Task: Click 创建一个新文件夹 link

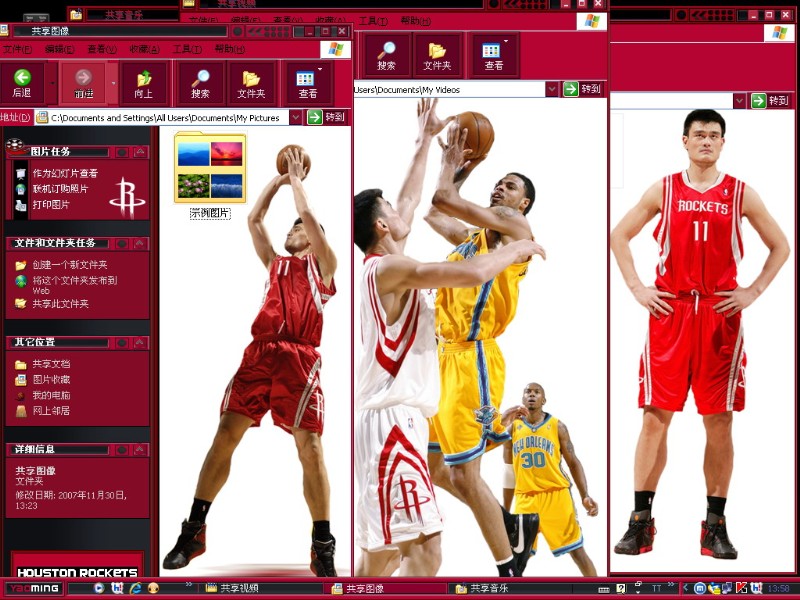Action: point(69,265)
